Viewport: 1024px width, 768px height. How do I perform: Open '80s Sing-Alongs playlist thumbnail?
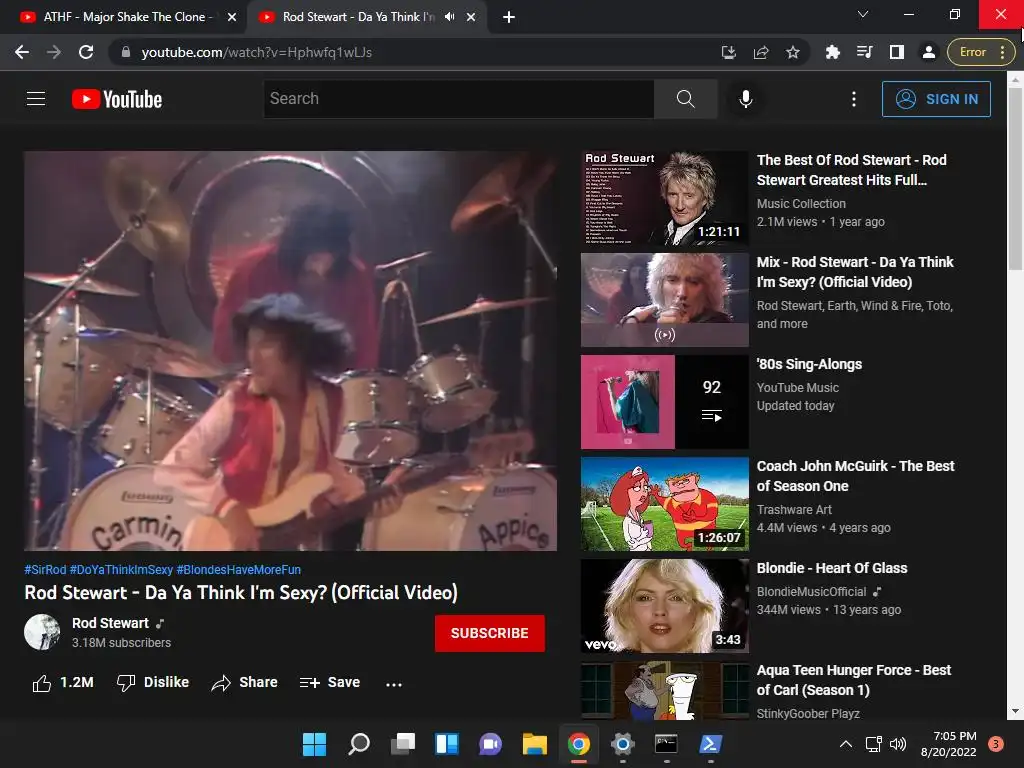[x=664, y=402]
